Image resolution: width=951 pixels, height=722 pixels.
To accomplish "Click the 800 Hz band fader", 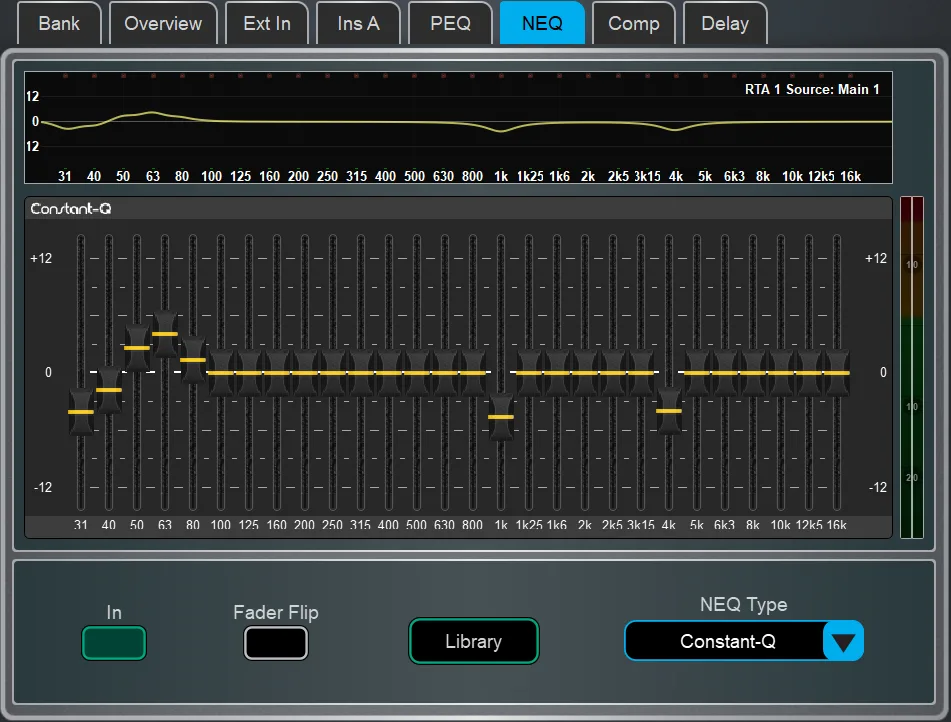I will click(x=472, y=373).
